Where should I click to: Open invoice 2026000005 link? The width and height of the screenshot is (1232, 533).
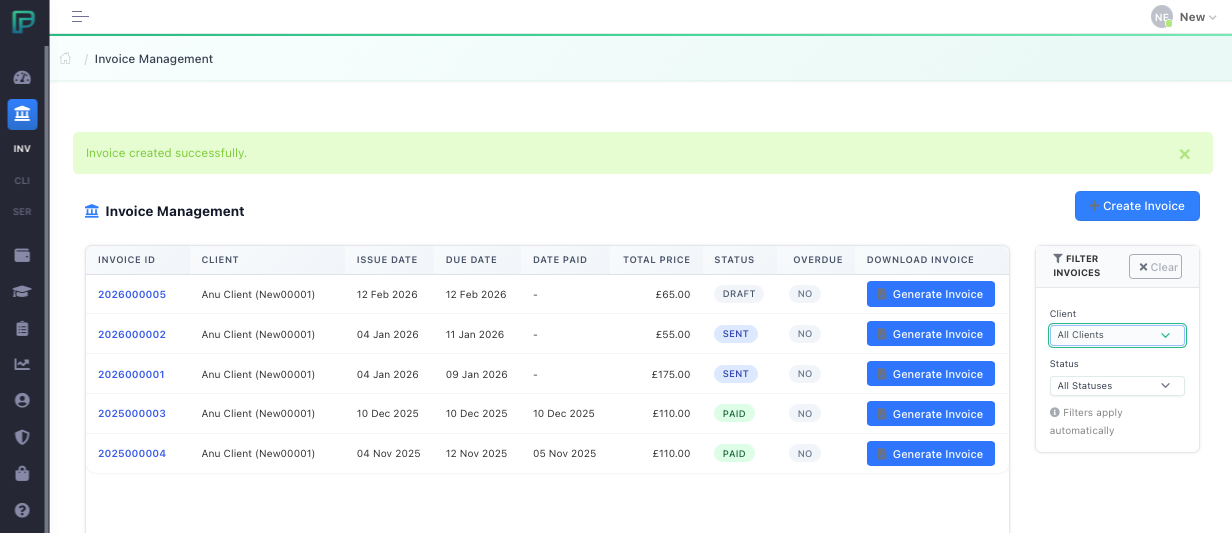coord(132,295)
